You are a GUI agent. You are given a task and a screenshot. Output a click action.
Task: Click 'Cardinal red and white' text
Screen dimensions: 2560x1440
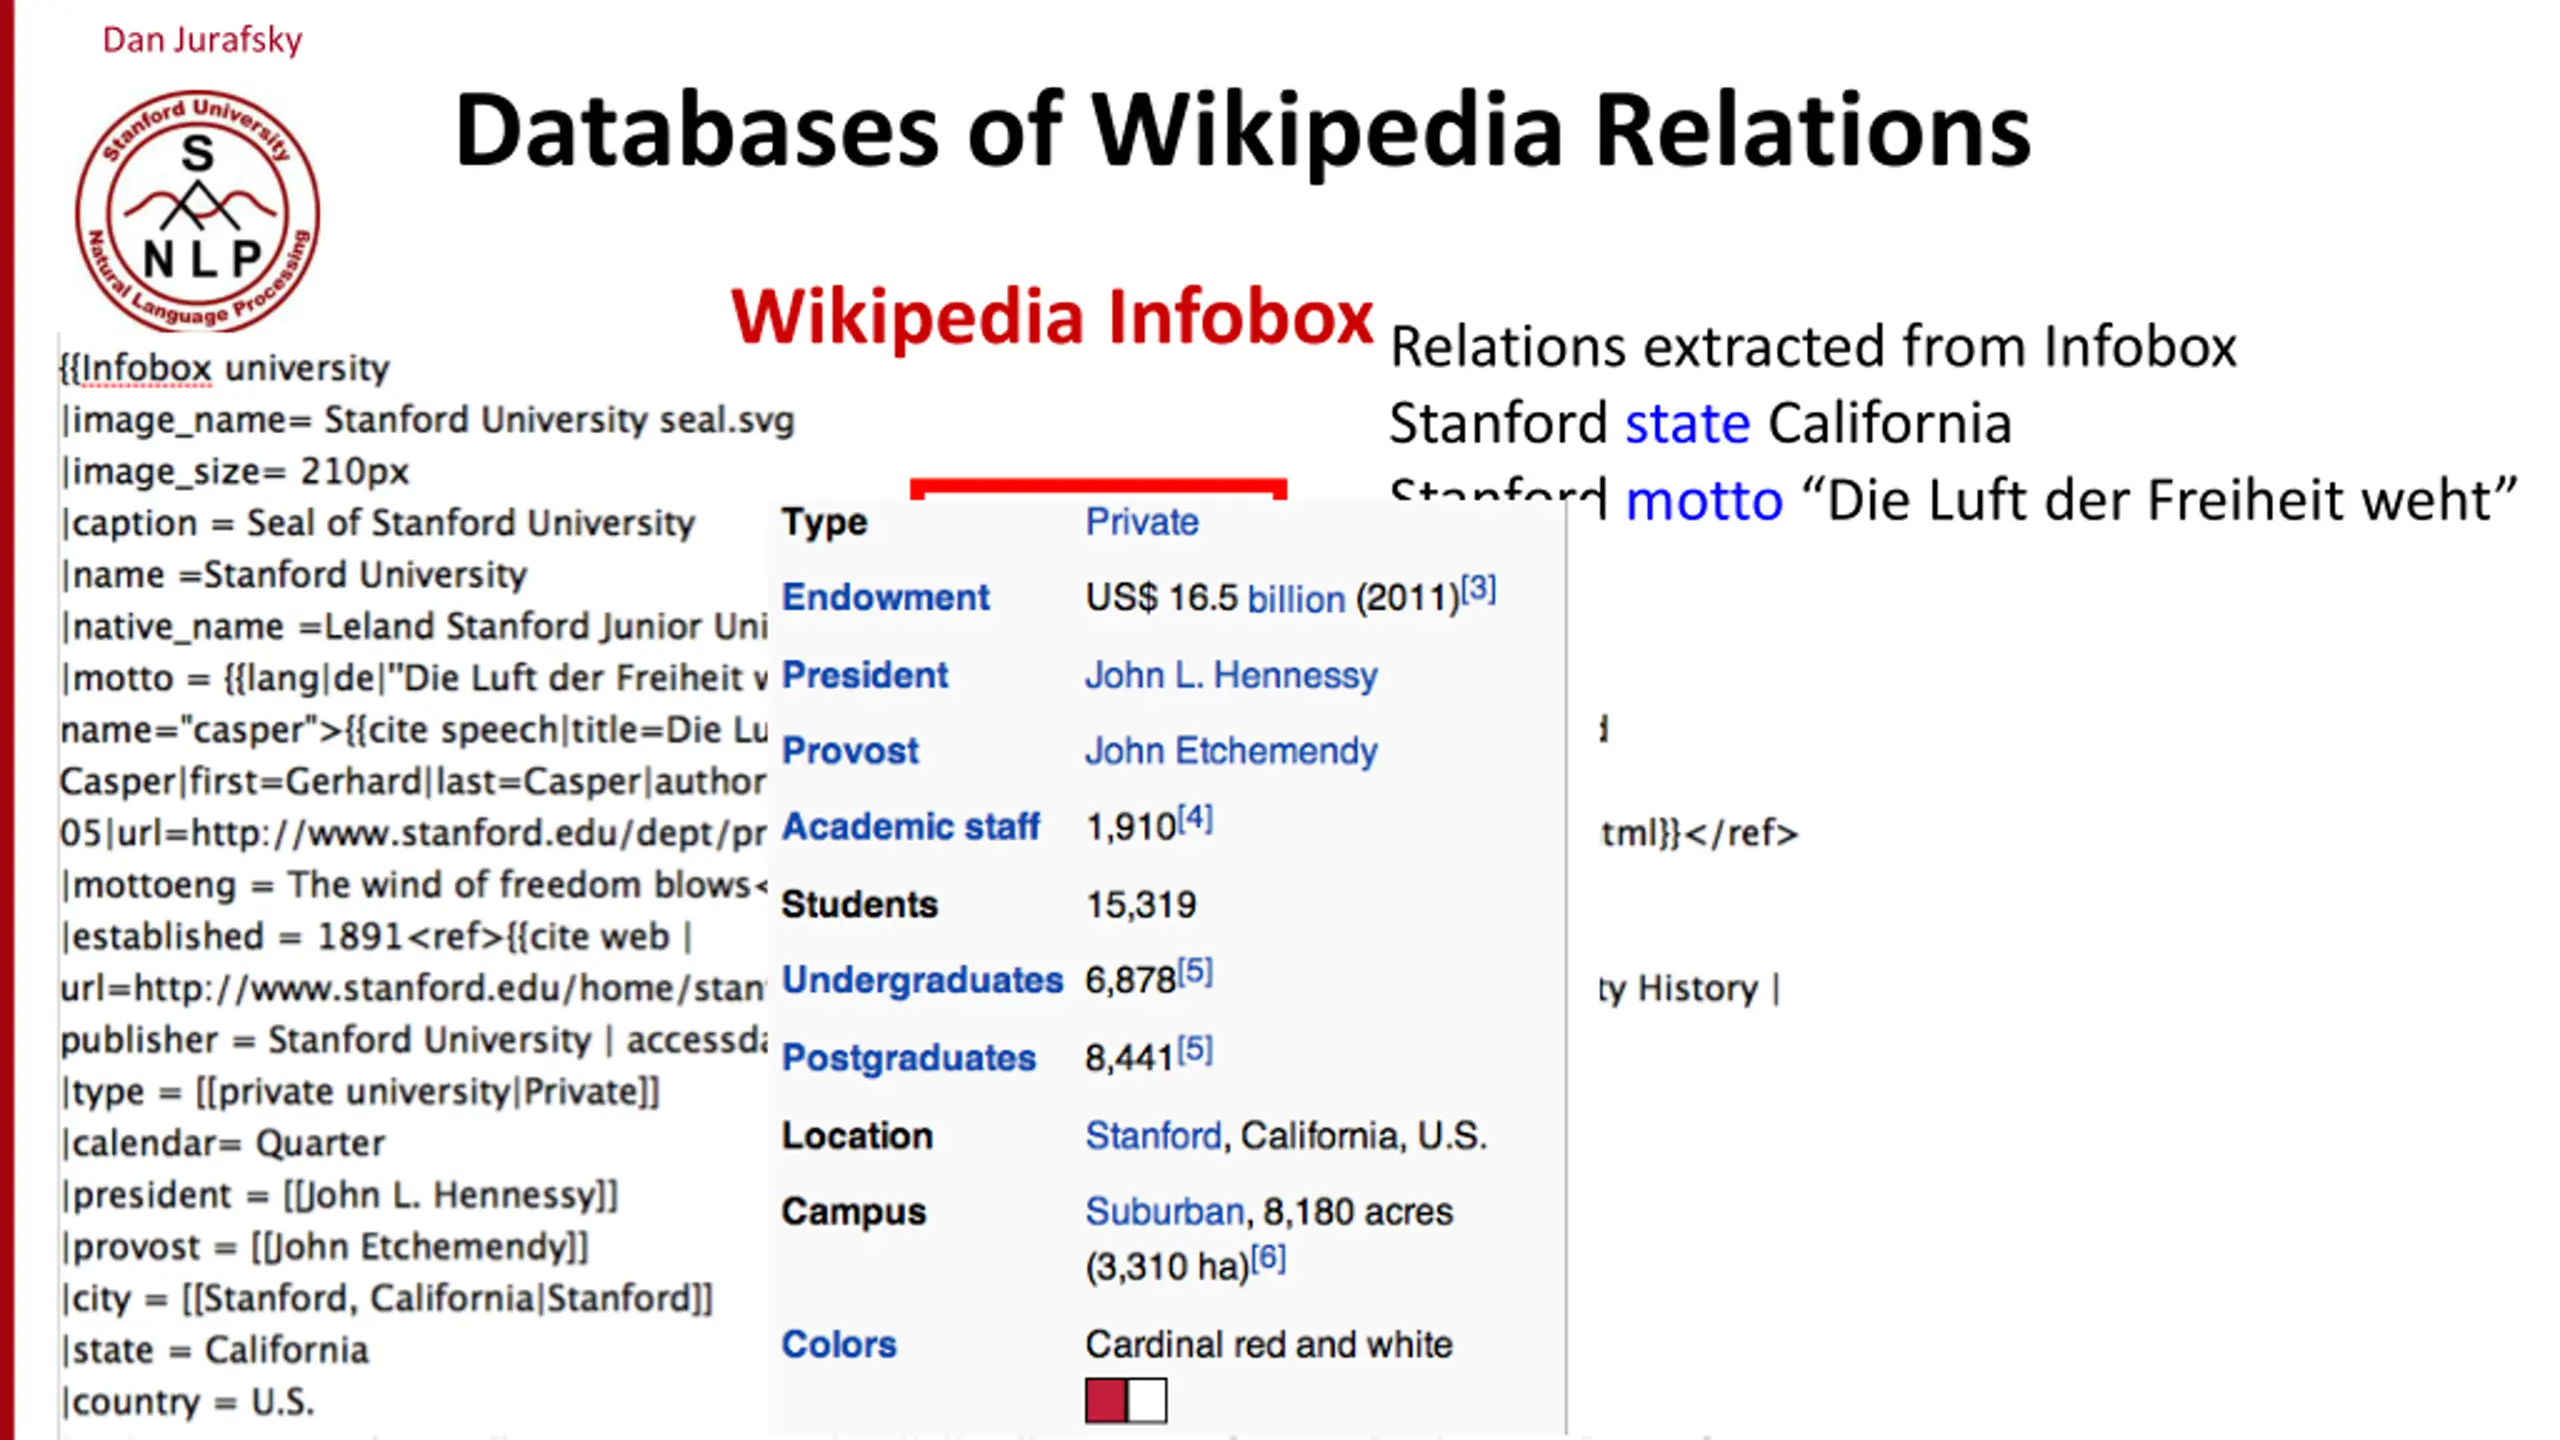(x=1269, y=1345)
